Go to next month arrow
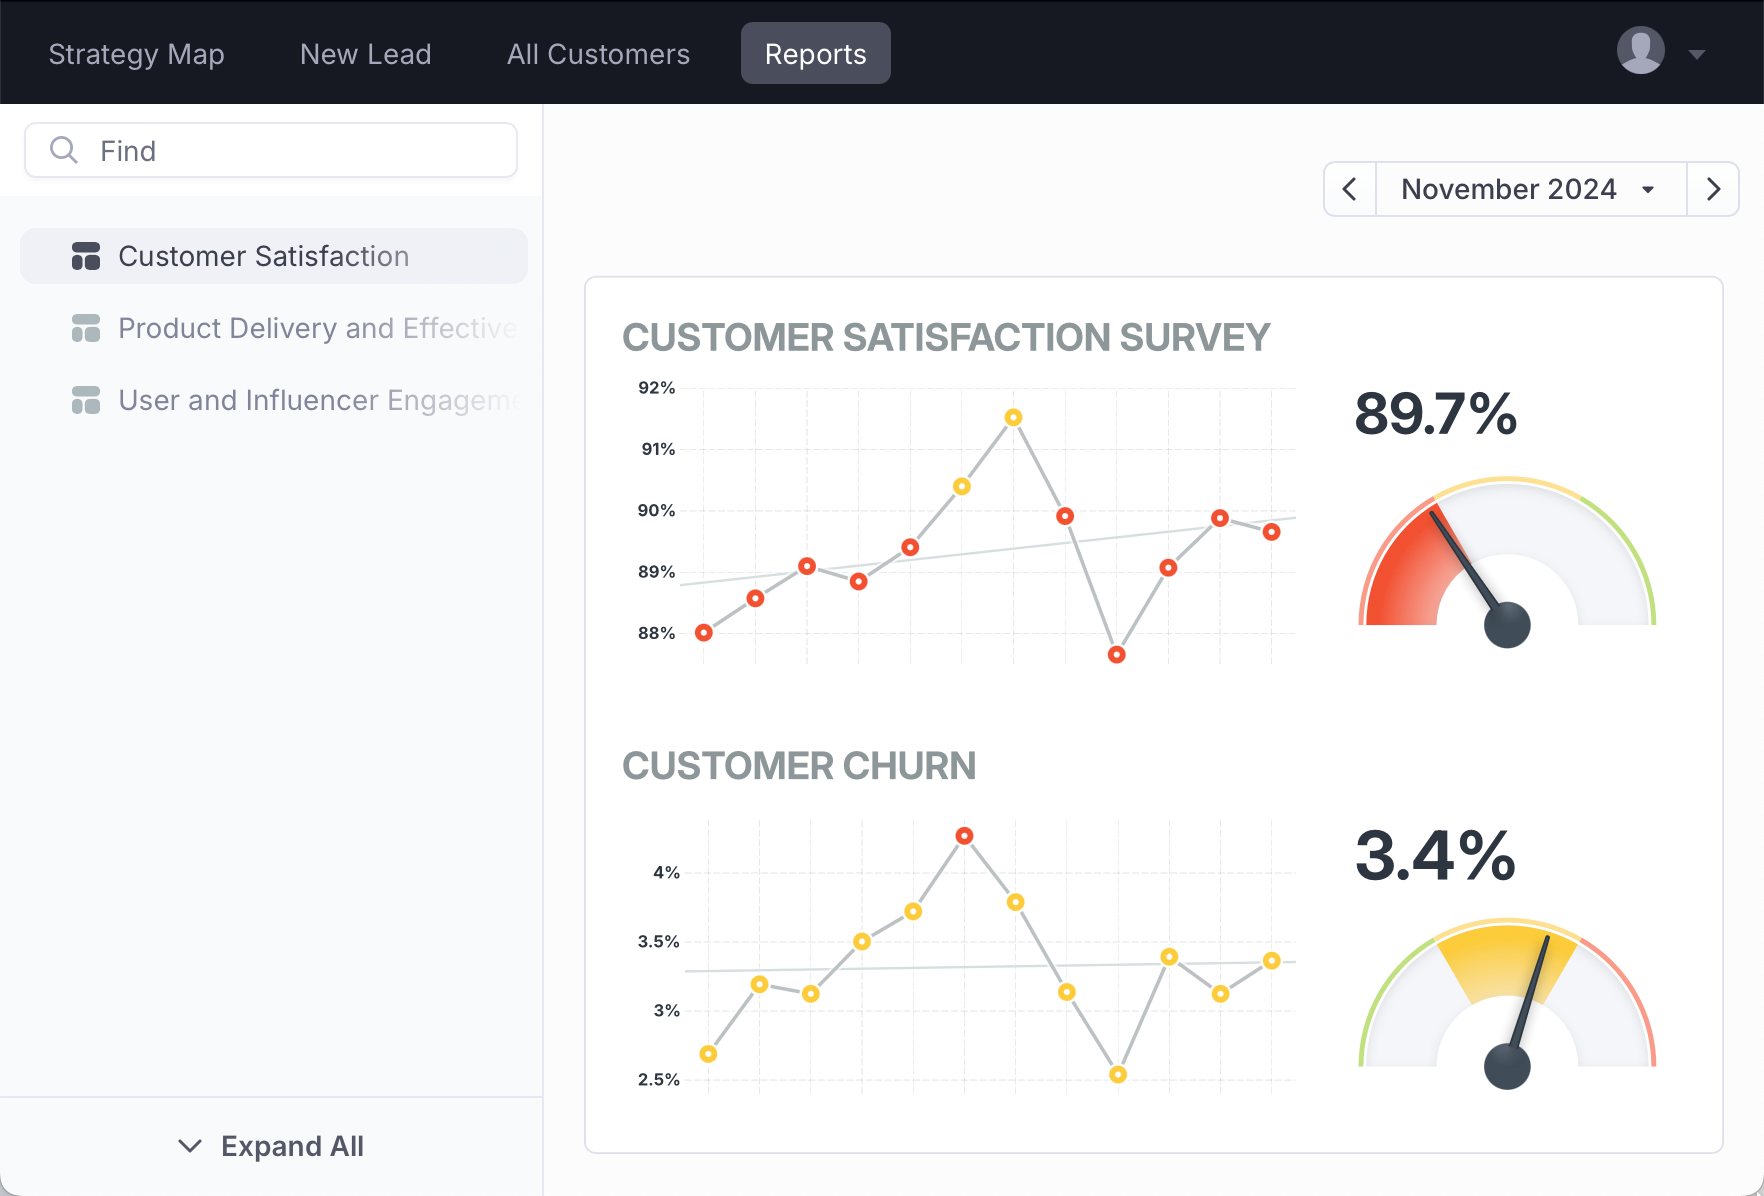 pyautogui.click(x=1713, y=189)
